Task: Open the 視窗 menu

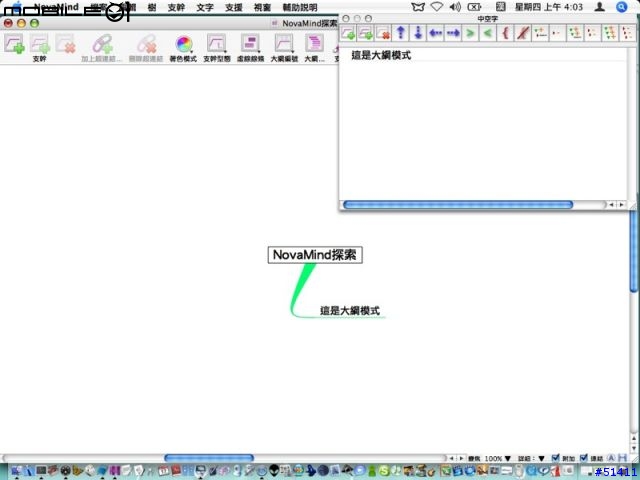Action: pos(262,7)
